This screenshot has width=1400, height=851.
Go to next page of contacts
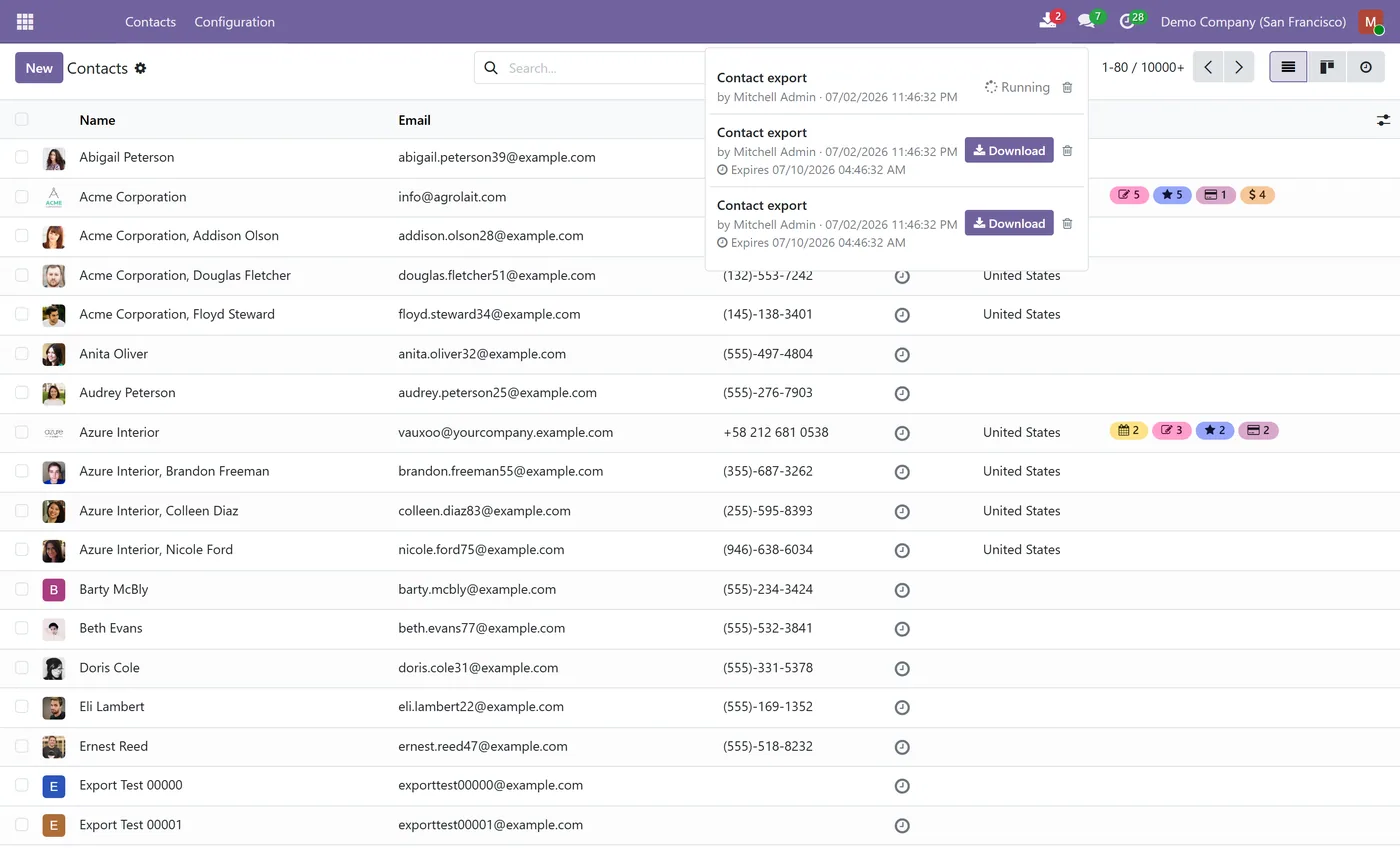click(x=1239, y=67)
